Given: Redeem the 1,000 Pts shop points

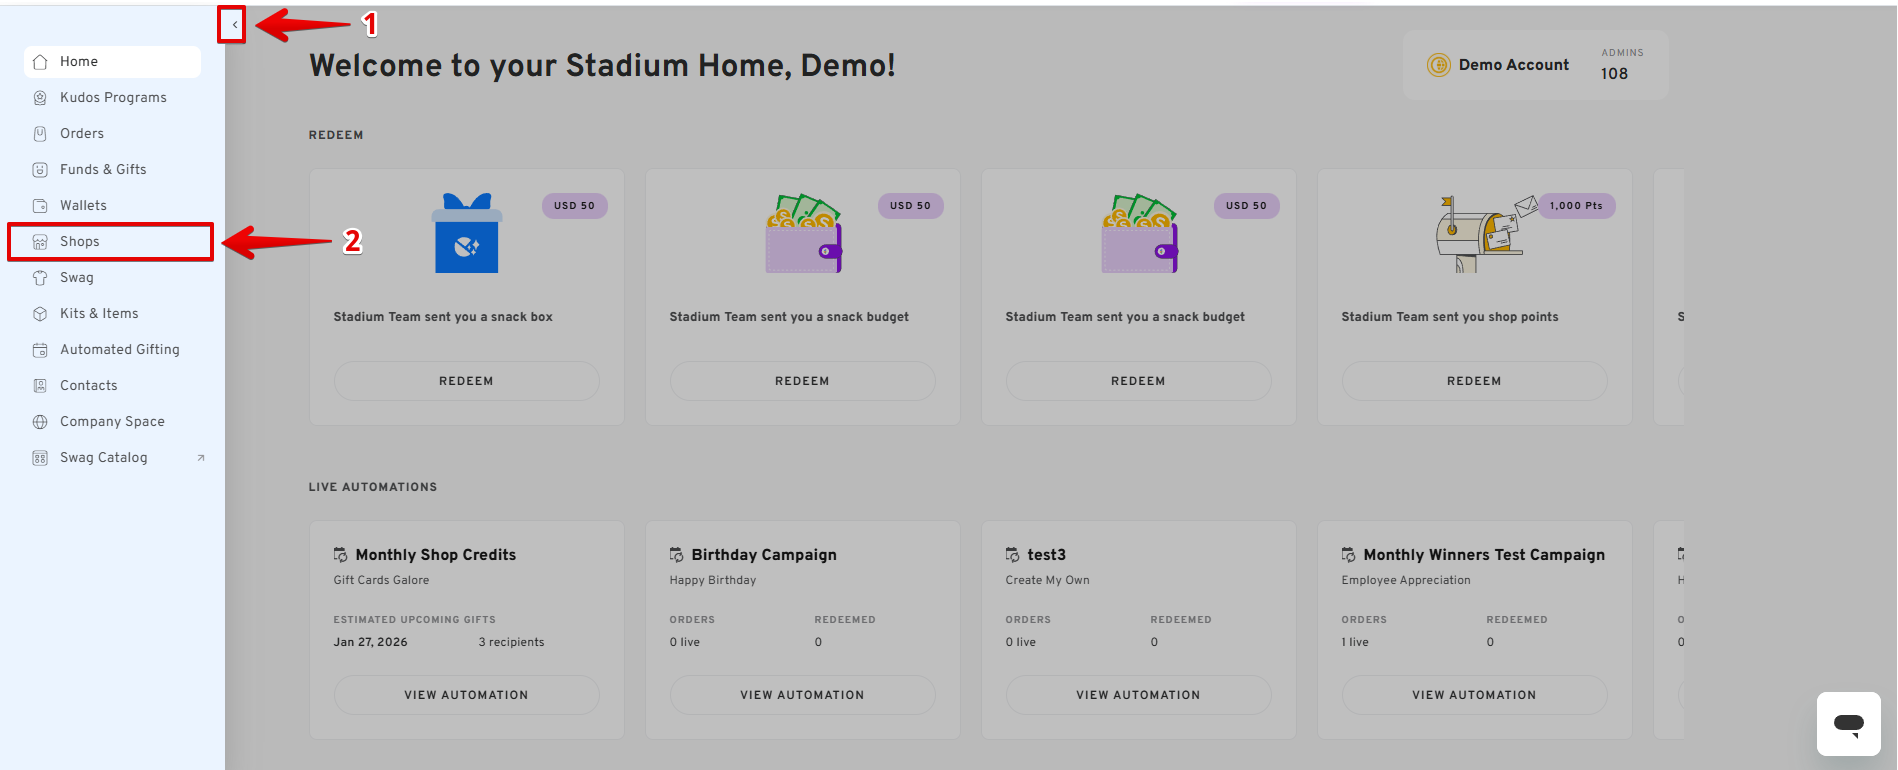Looking at the screenshot, I should 1474,381.
